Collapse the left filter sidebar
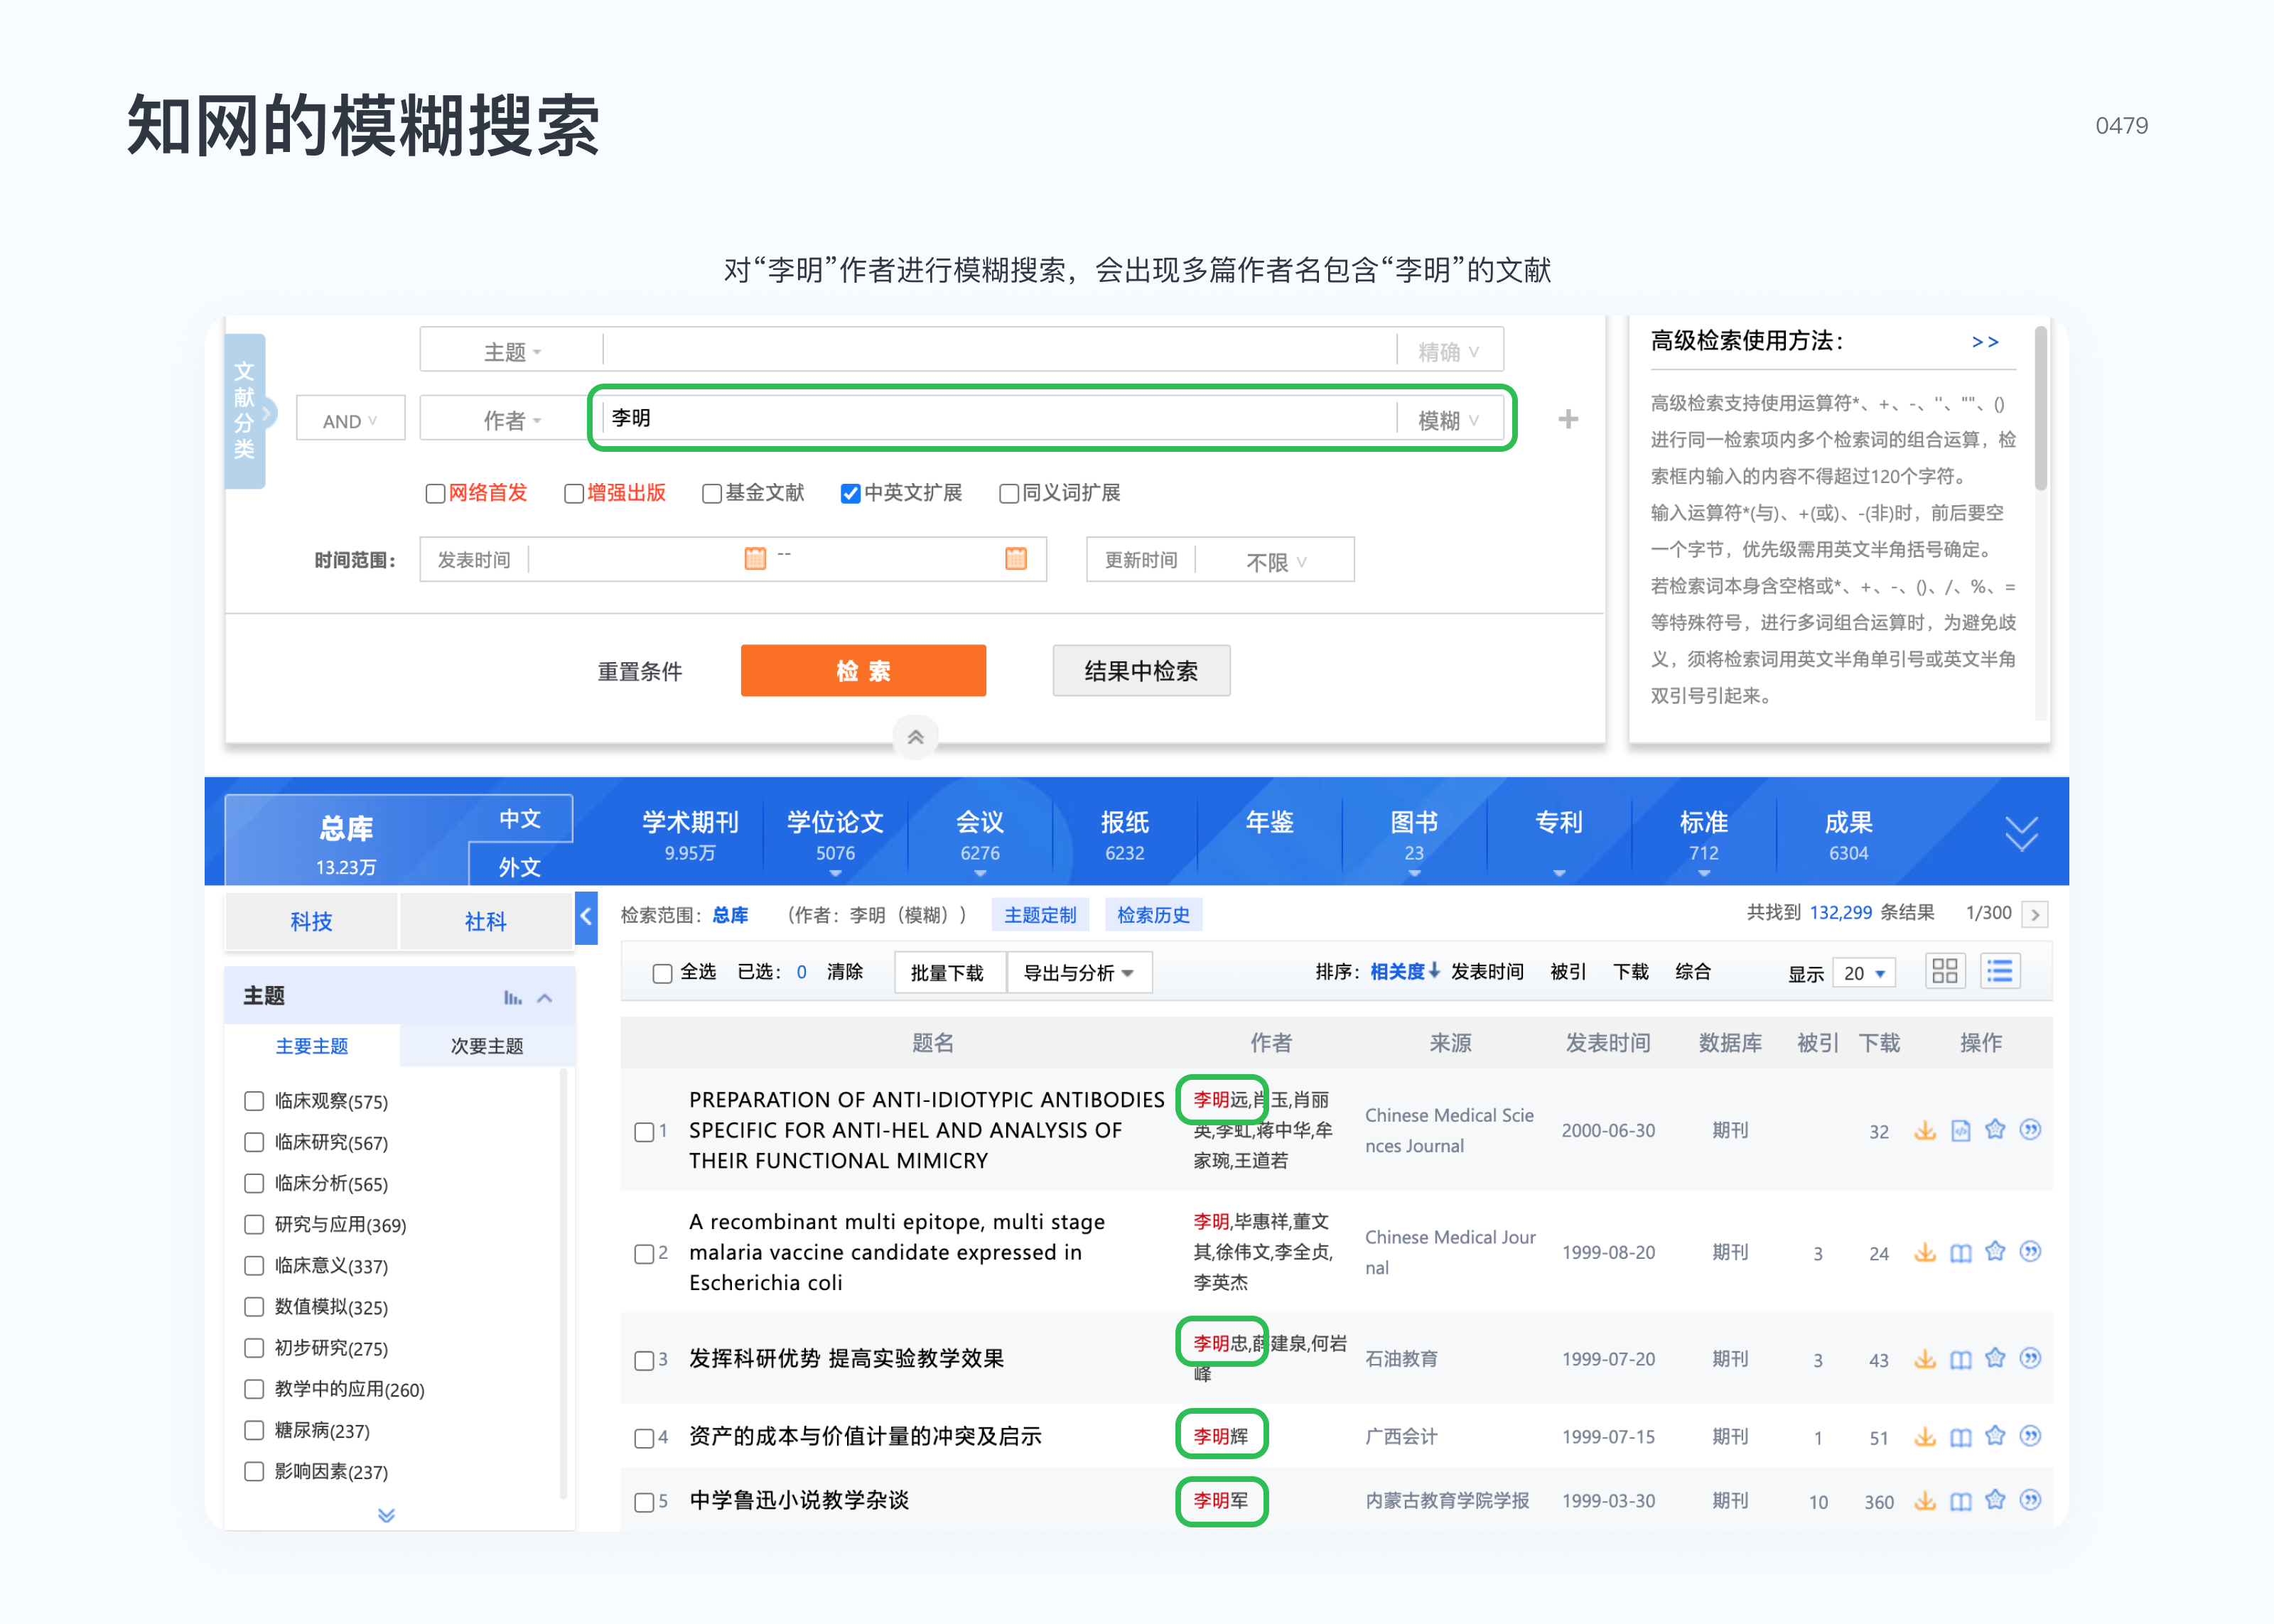The image size is (2274, 1624). 586,918
